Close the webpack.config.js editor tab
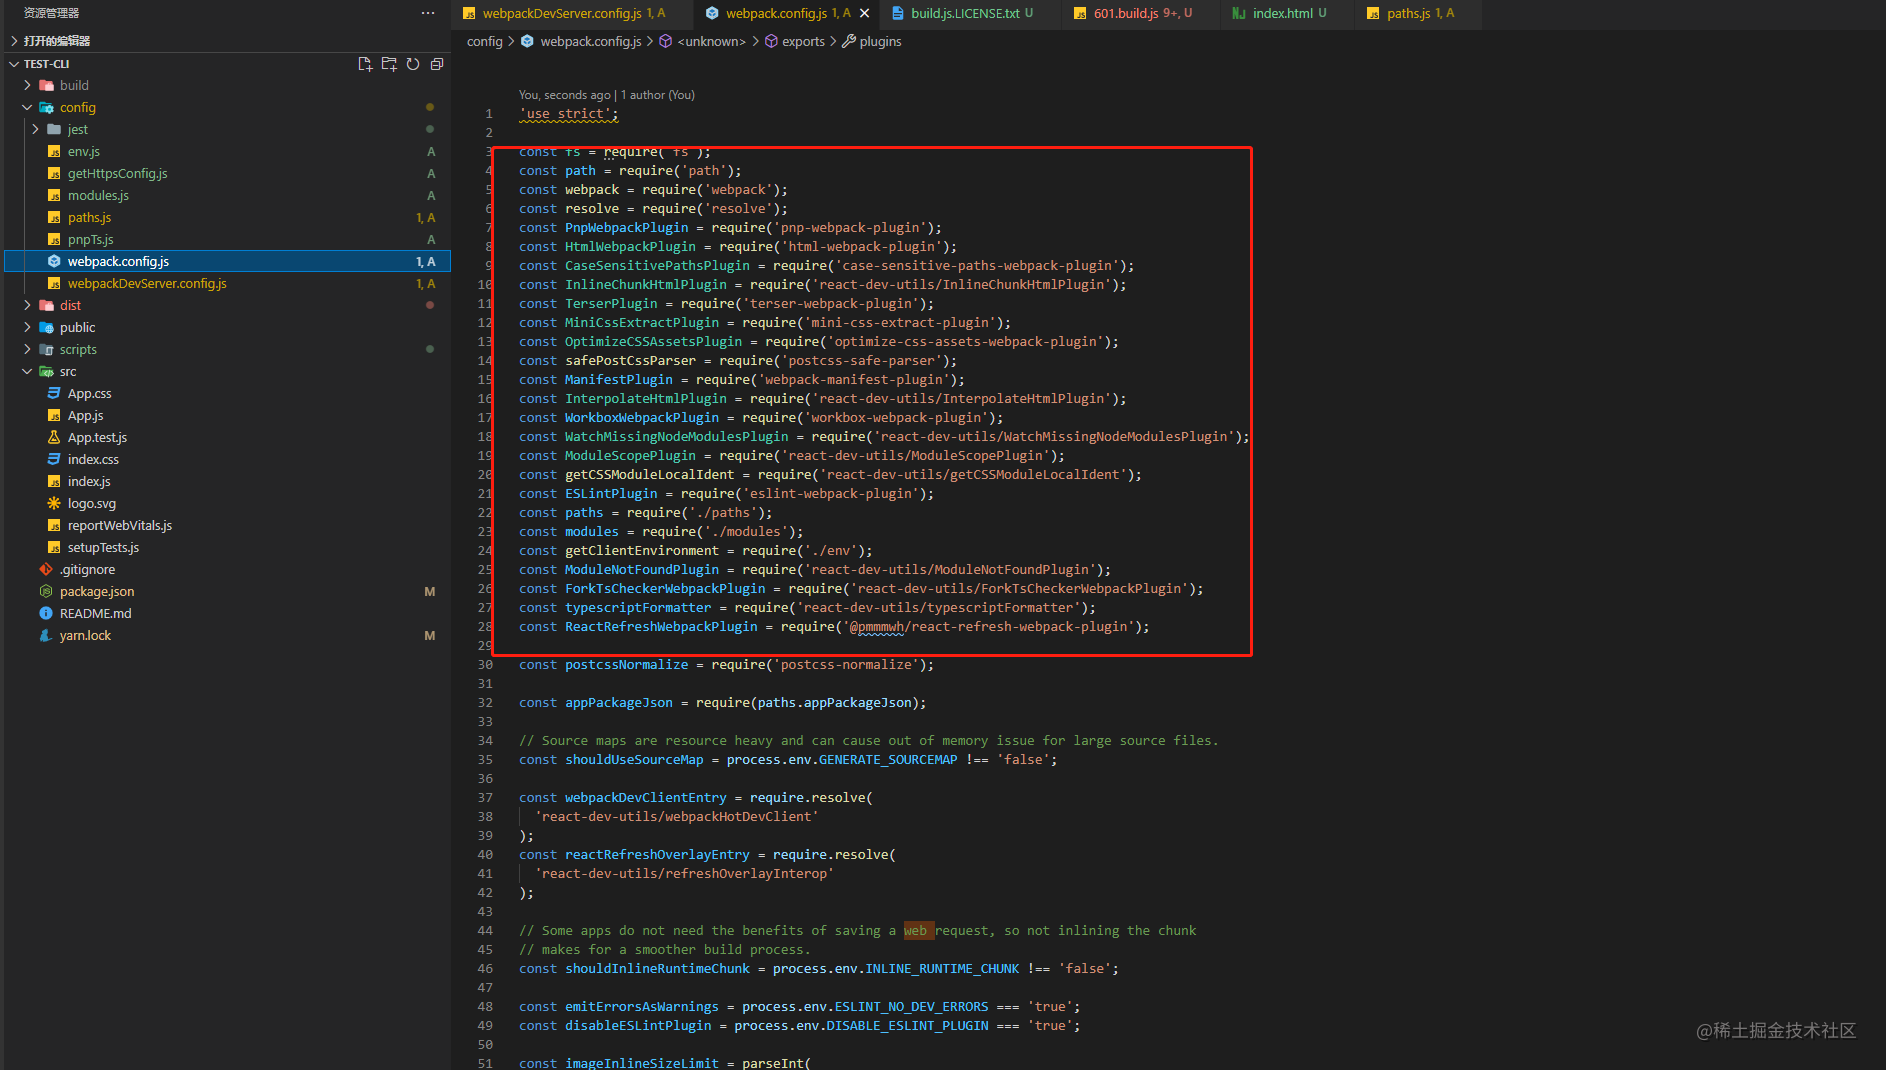This screenshot has height=1070, width=1886. [x=865, y=13]
